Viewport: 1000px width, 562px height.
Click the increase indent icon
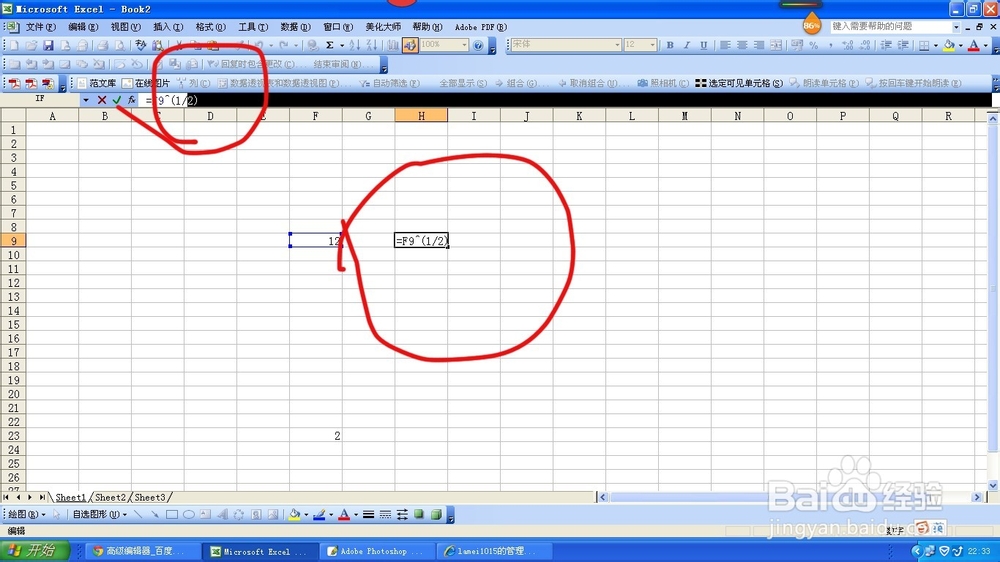pos(903,45)
